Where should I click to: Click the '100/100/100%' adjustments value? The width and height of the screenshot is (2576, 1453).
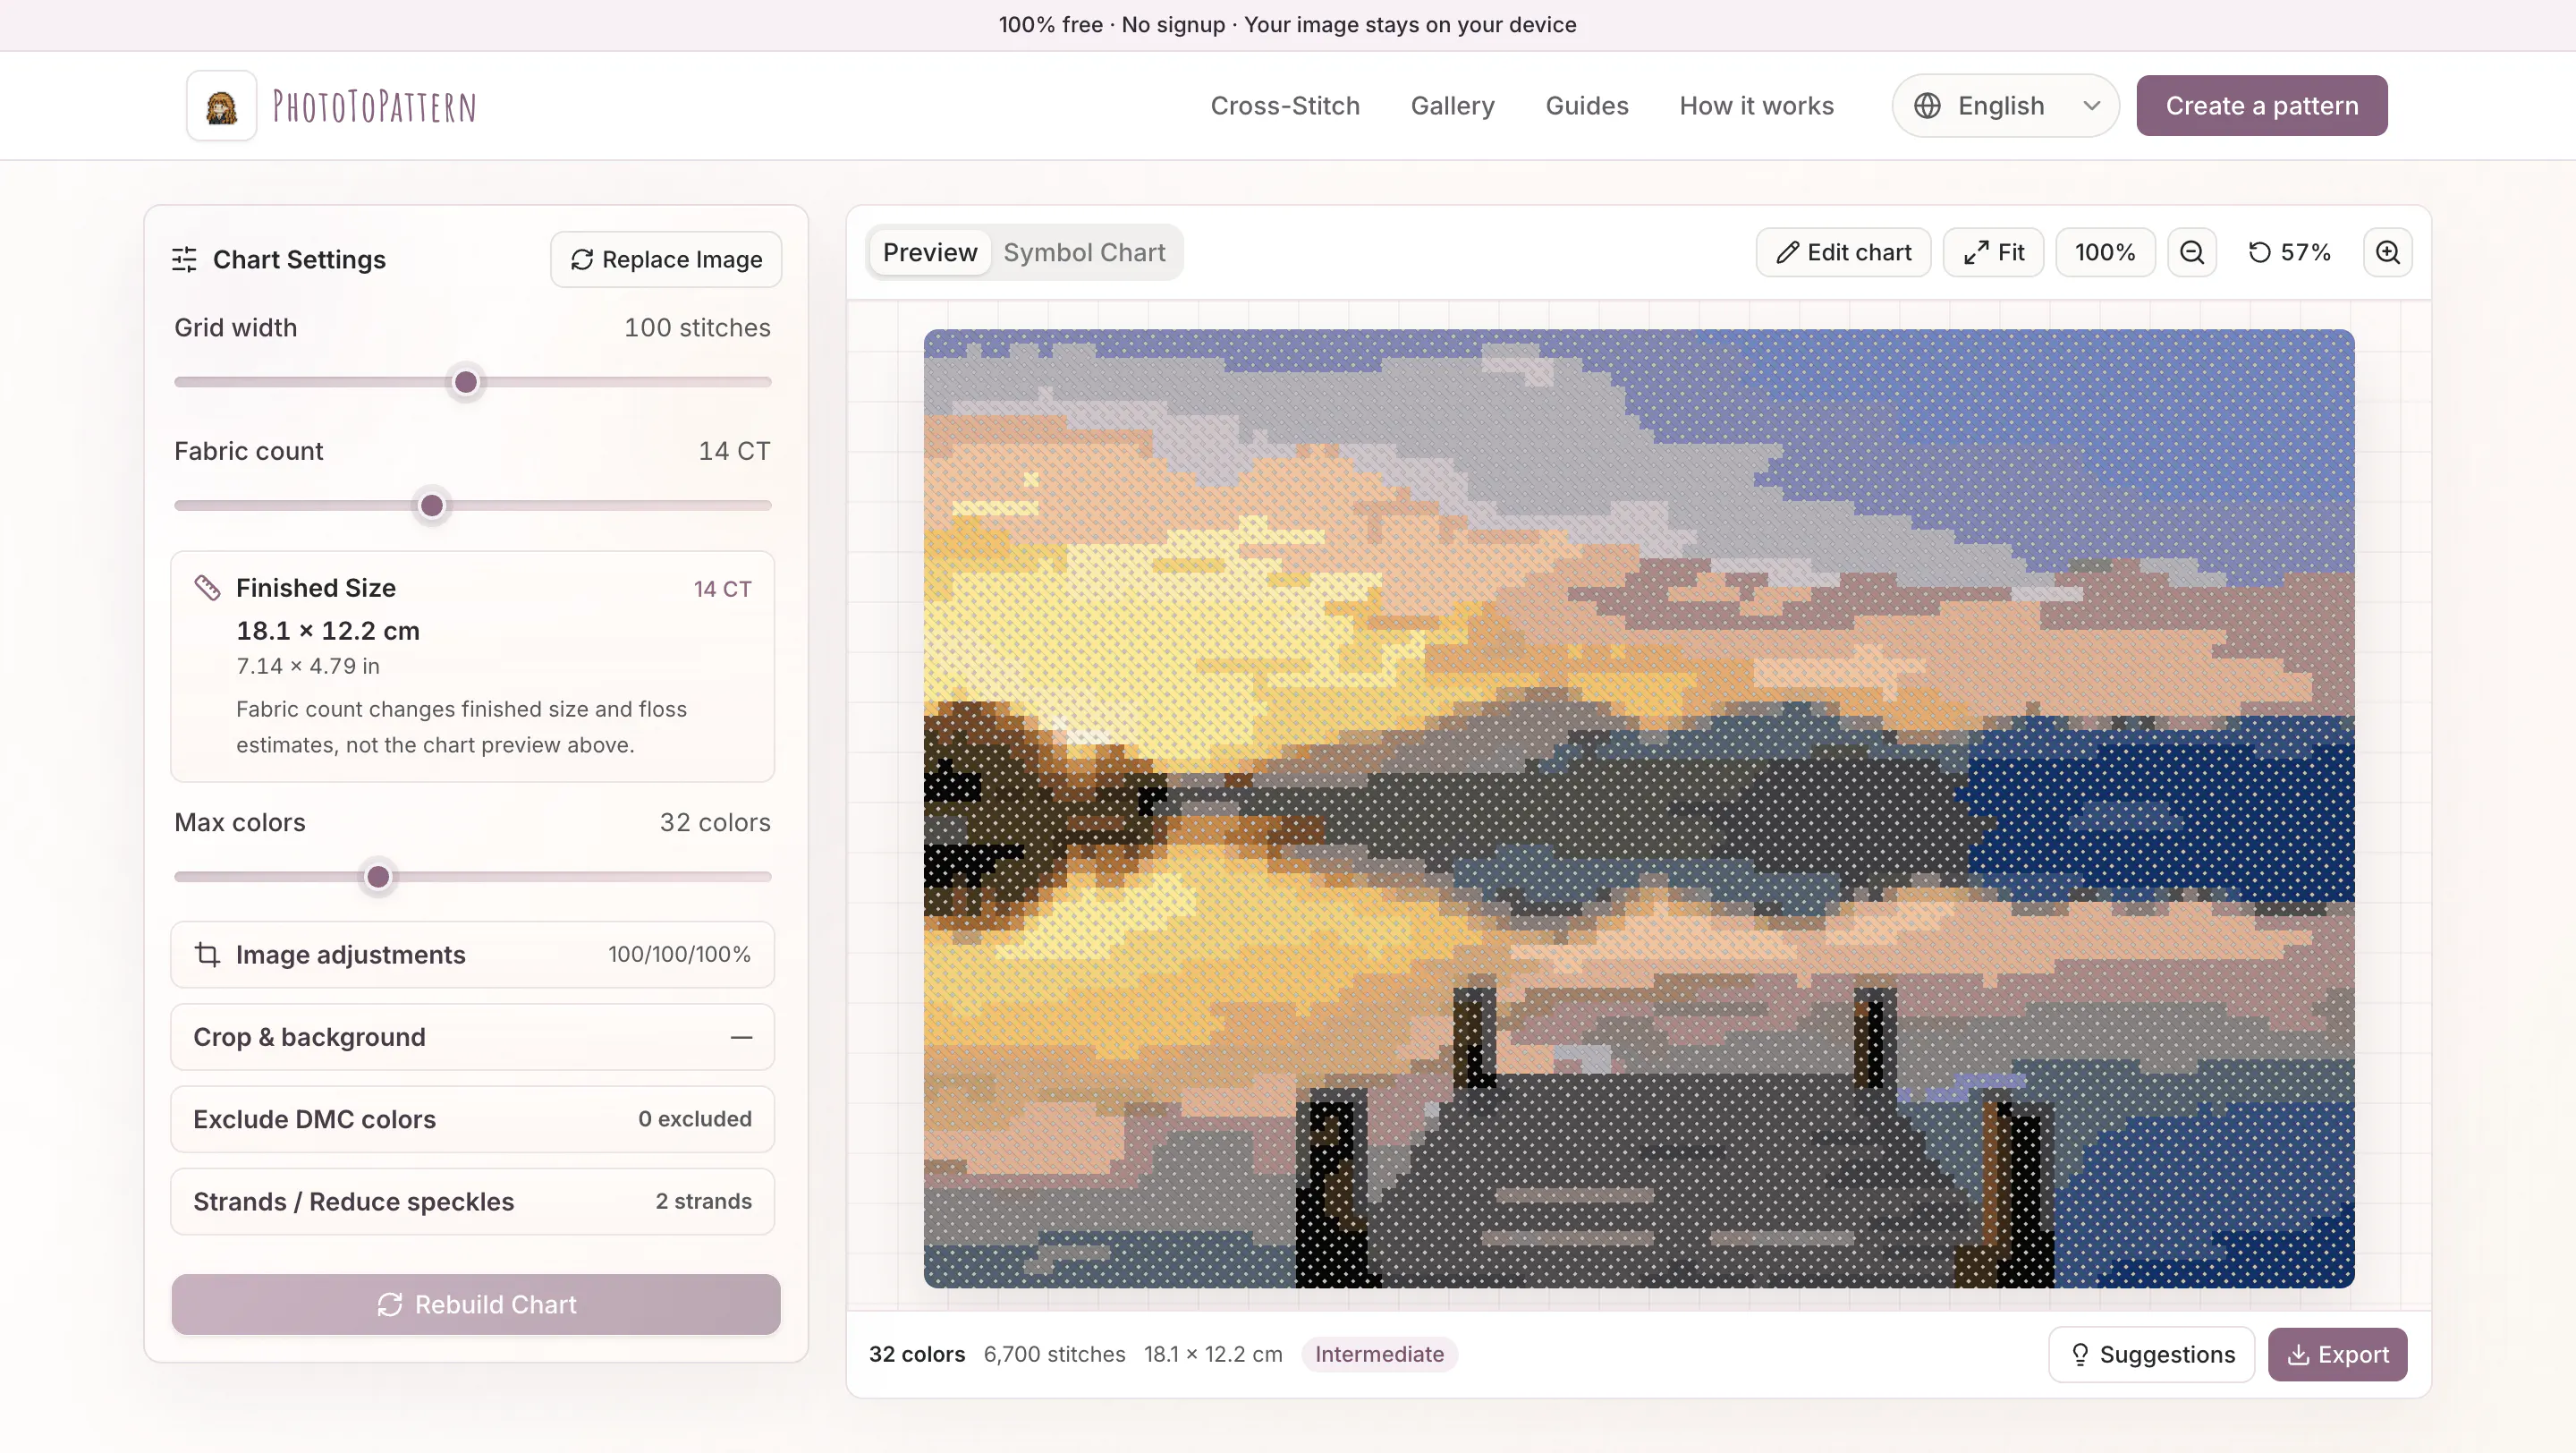(x=679, y=955)
